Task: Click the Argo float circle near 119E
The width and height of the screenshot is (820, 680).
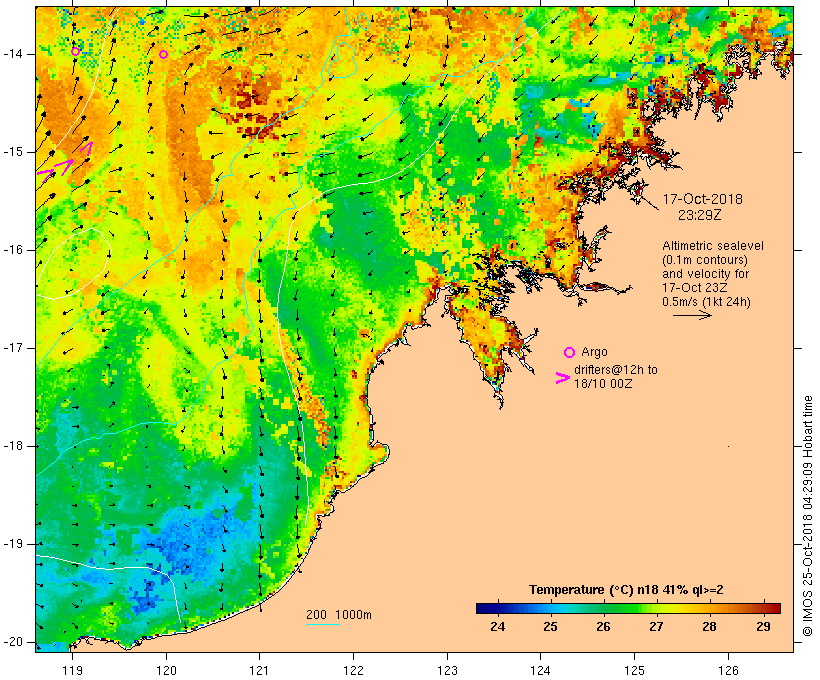Action: point(75,51)
